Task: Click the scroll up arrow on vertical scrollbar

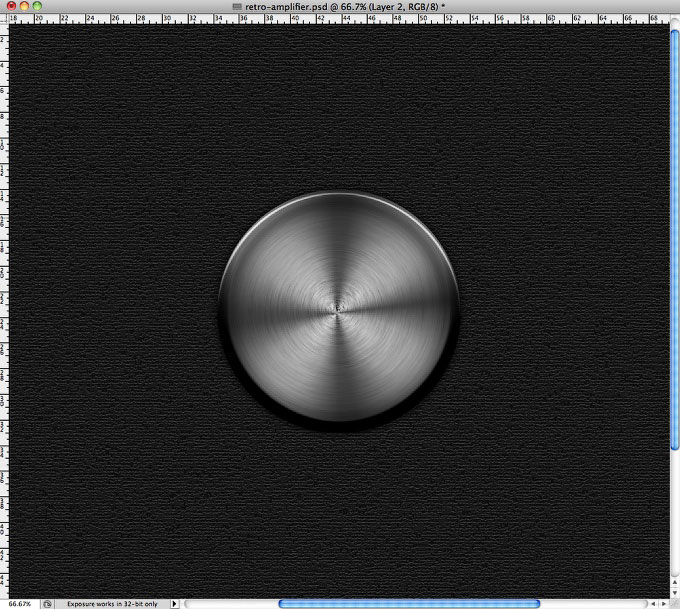Action: [x=675, y=583]
